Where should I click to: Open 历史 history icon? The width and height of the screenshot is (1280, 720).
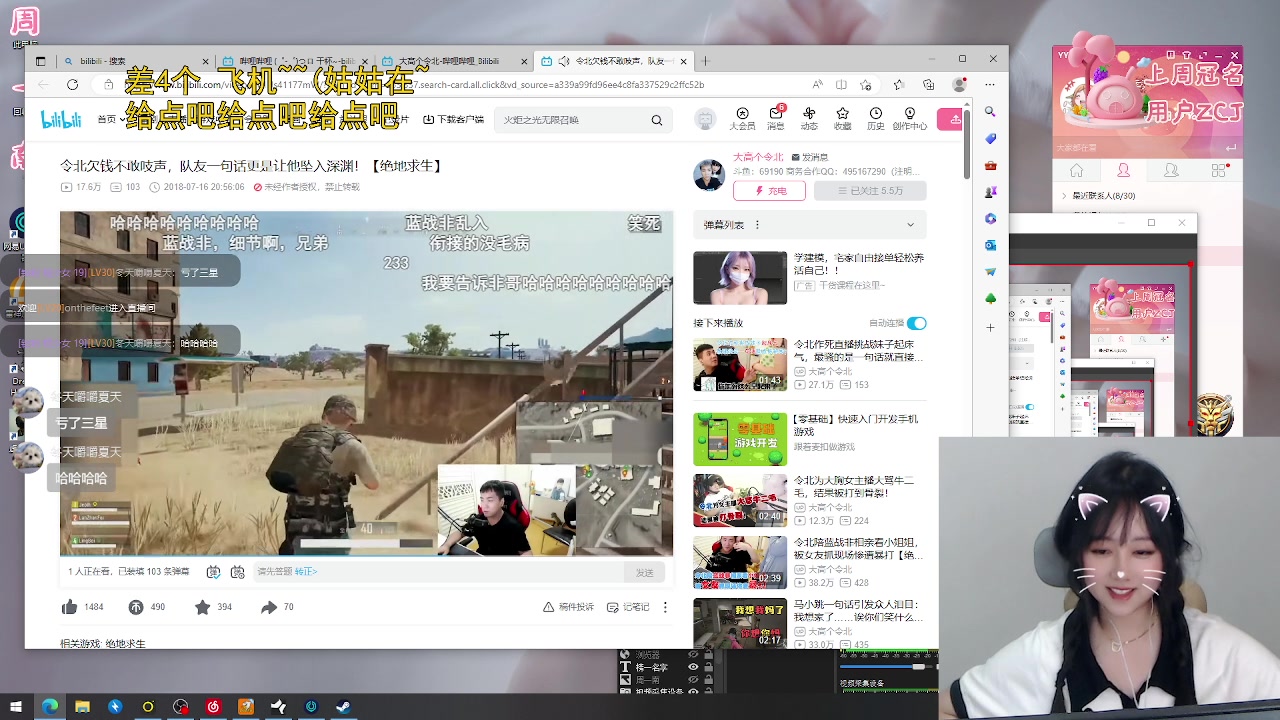click(876, 119)
